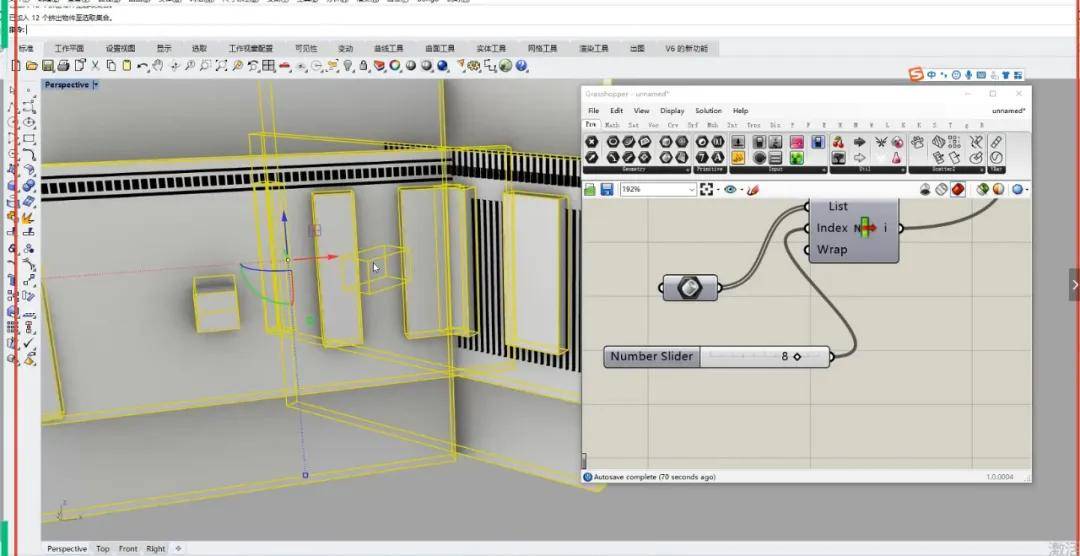Switch to the Front viewport tab
This screenshot has height=556, width=1080.
128,548
